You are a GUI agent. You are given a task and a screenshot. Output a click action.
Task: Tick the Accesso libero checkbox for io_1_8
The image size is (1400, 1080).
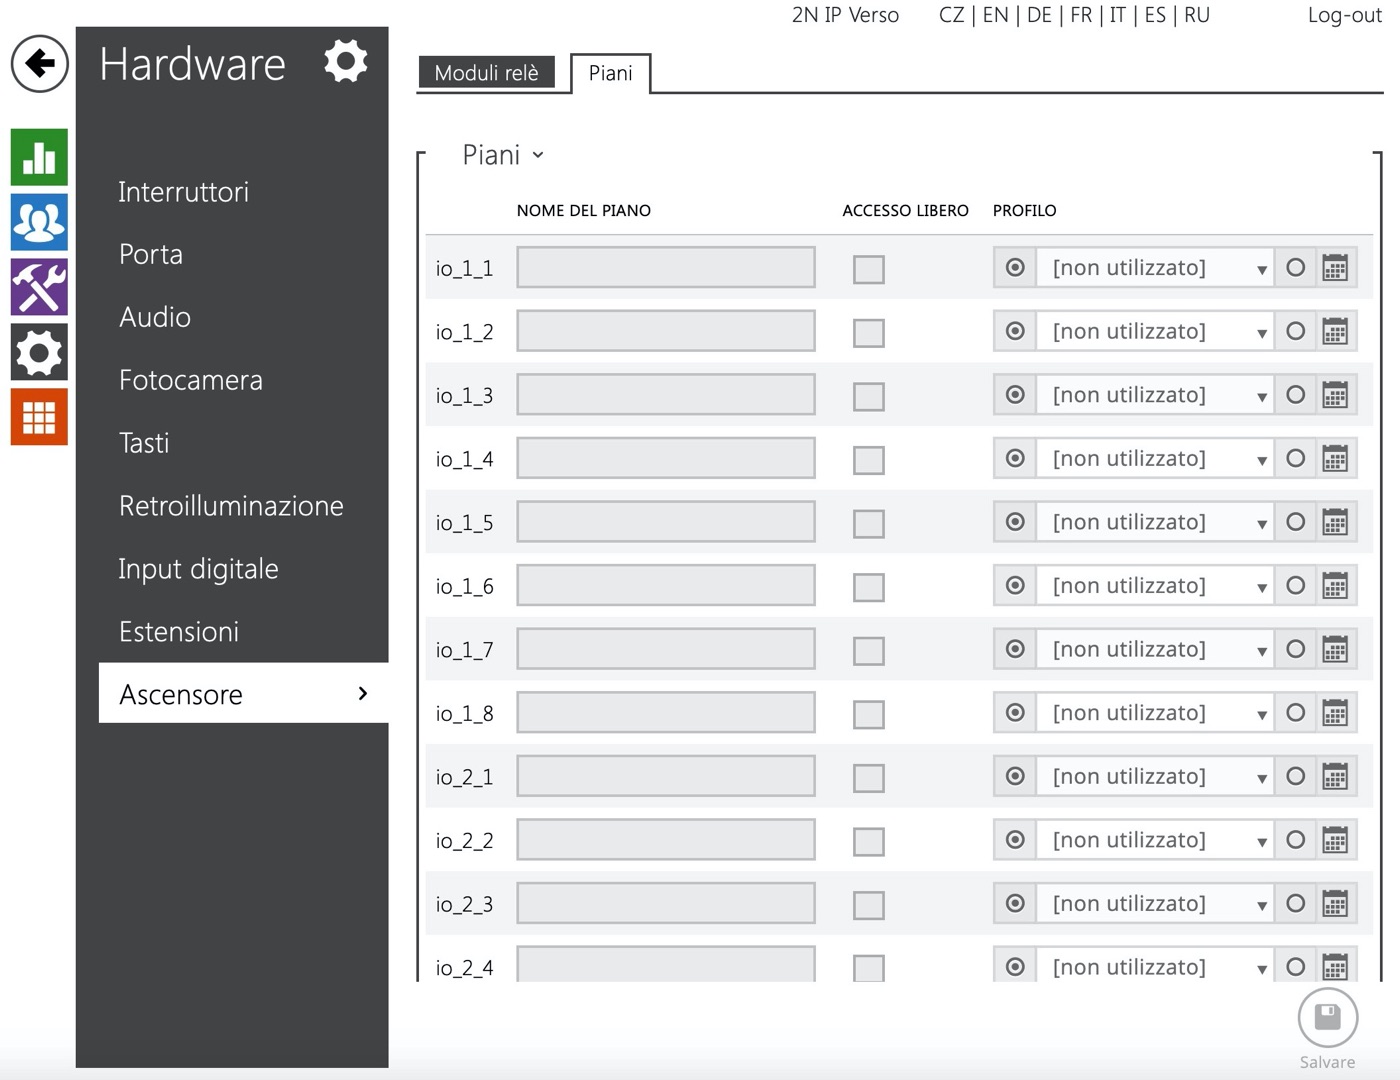pyautogui.click(x=868, y=714)
